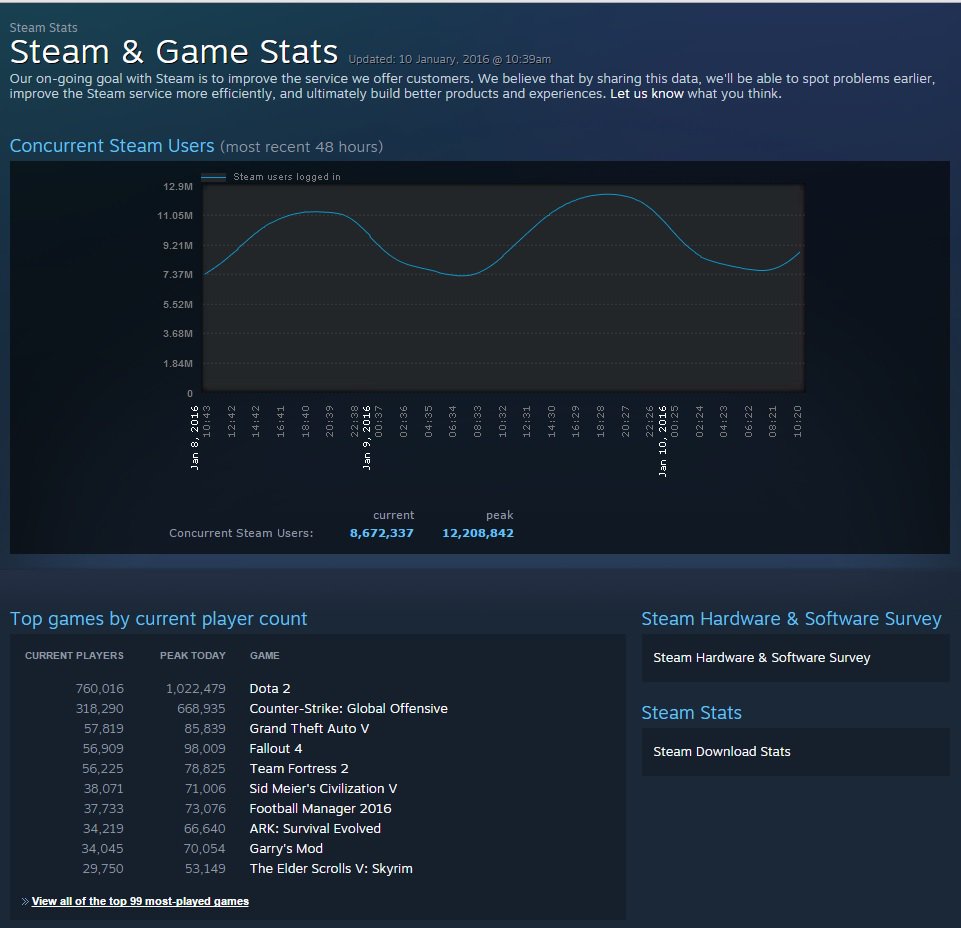Click the 18:40 time tick on chart axis
Screen dimensions: 961x928
305,421
